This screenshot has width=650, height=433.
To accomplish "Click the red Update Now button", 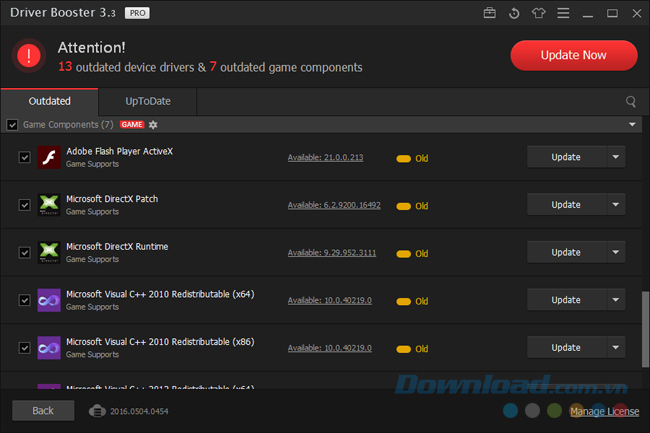I will click(x=574, y=56).
